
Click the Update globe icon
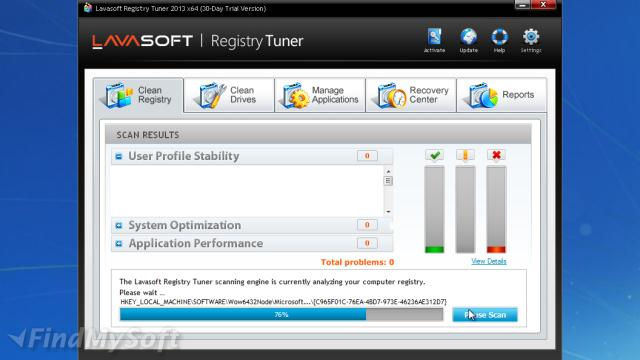(469, 40)
